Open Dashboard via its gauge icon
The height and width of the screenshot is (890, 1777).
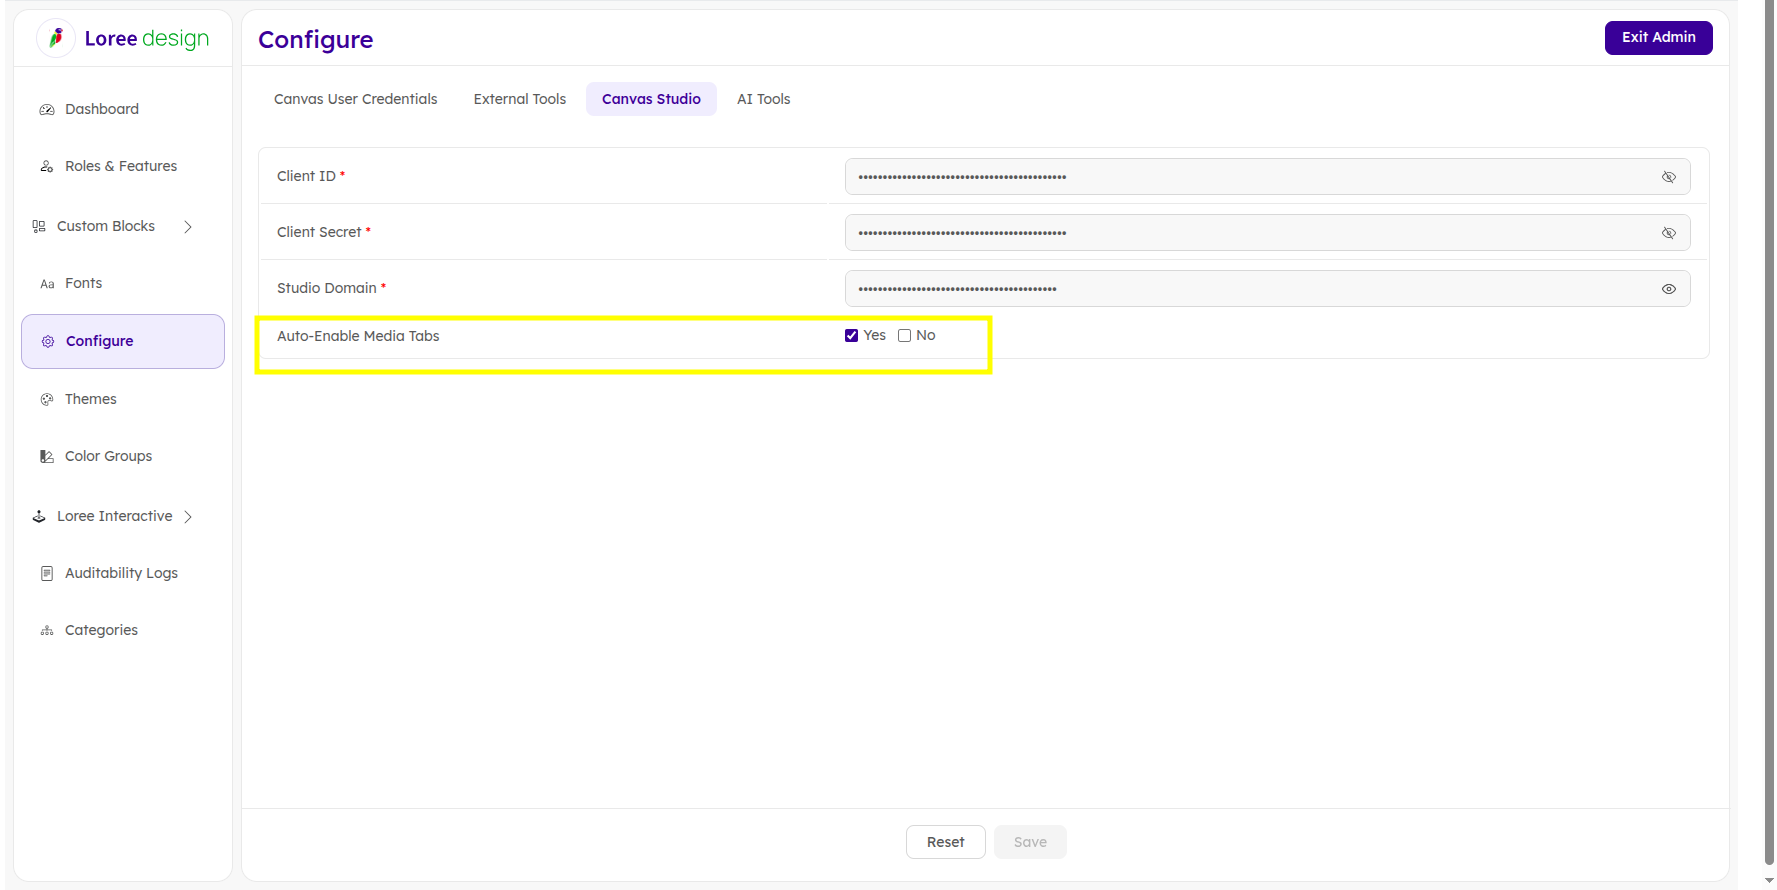click(x=47, y=110)
